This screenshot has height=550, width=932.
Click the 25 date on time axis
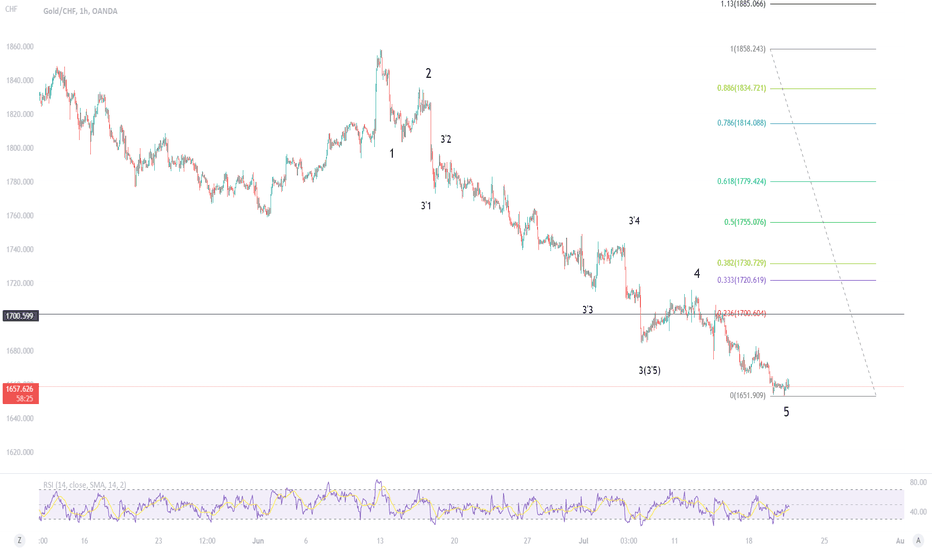coord(824,541)
